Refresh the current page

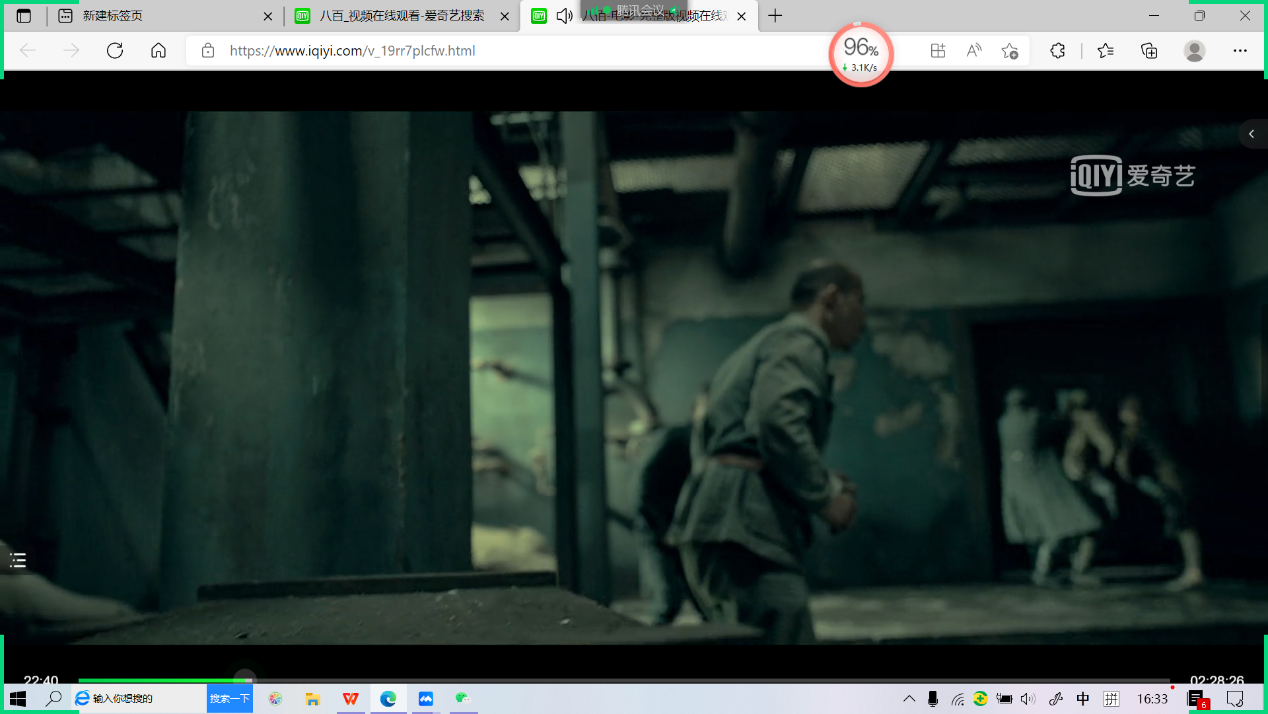(115, 51)
